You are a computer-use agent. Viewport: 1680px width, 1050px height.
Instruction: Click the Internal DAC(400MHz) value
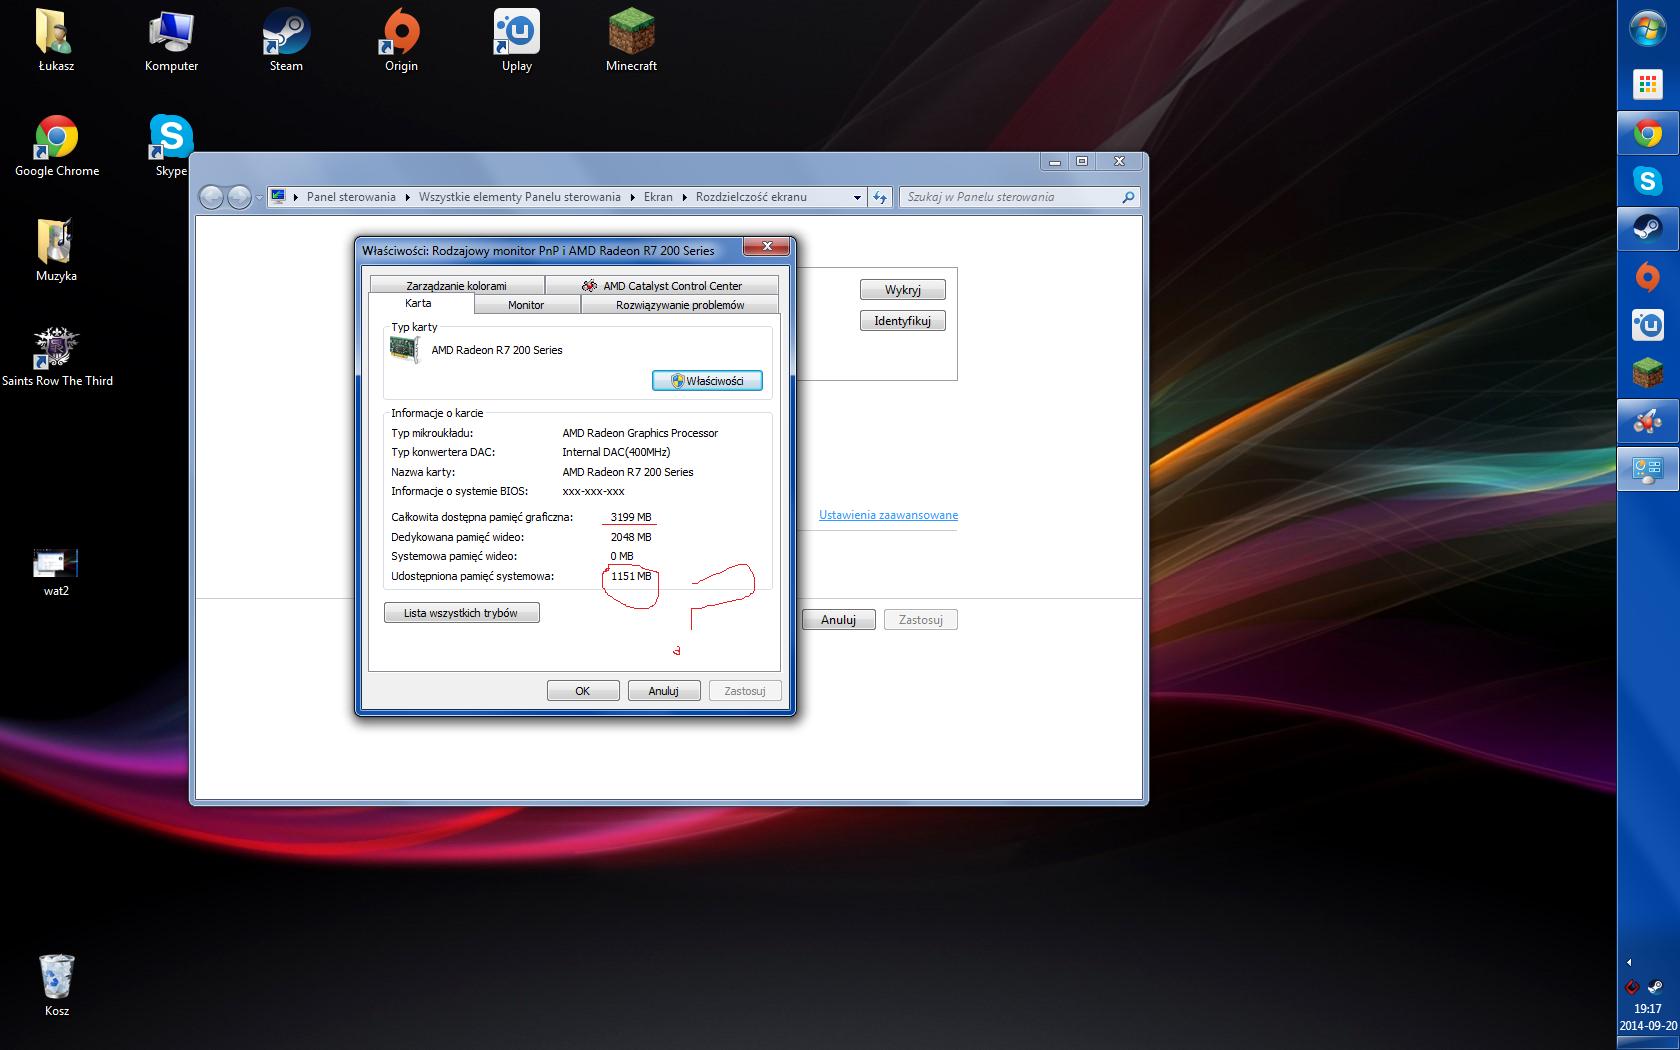pos(616,452)
